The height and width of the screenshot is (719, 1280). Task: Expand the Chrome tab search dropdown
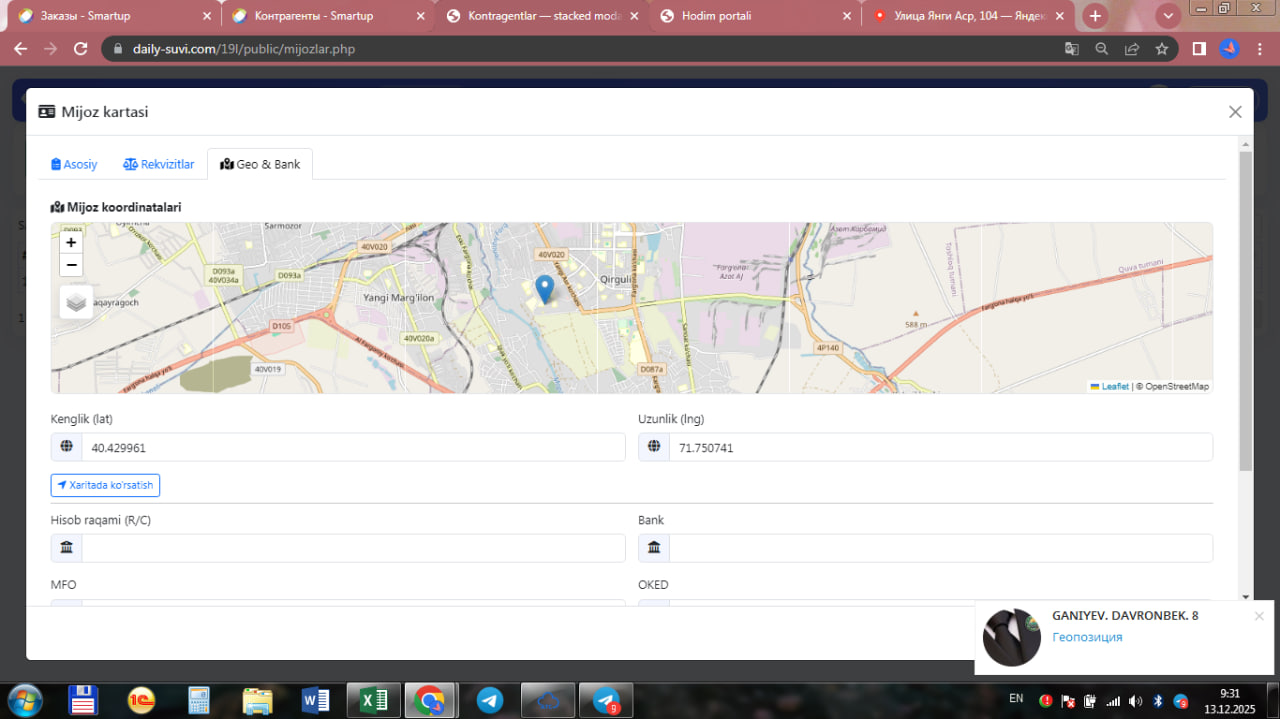pyautogui.click(x=1168, y=16)
